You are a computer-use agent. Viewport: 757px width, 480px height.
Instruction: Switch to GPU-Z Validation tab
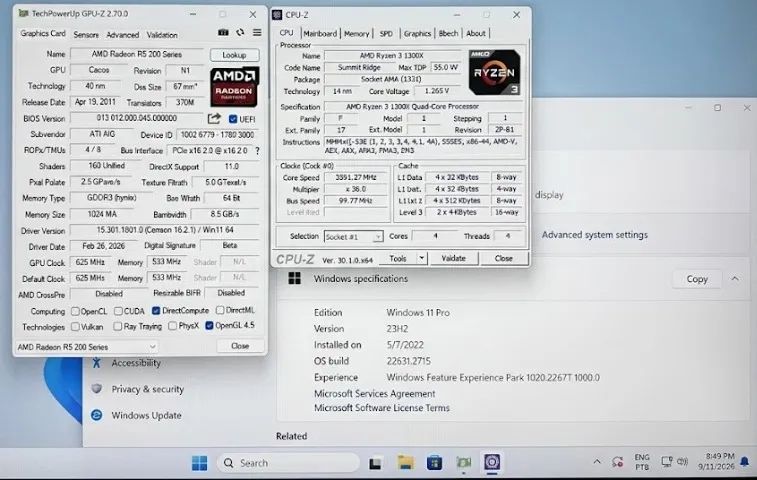[x=162, y=35]
